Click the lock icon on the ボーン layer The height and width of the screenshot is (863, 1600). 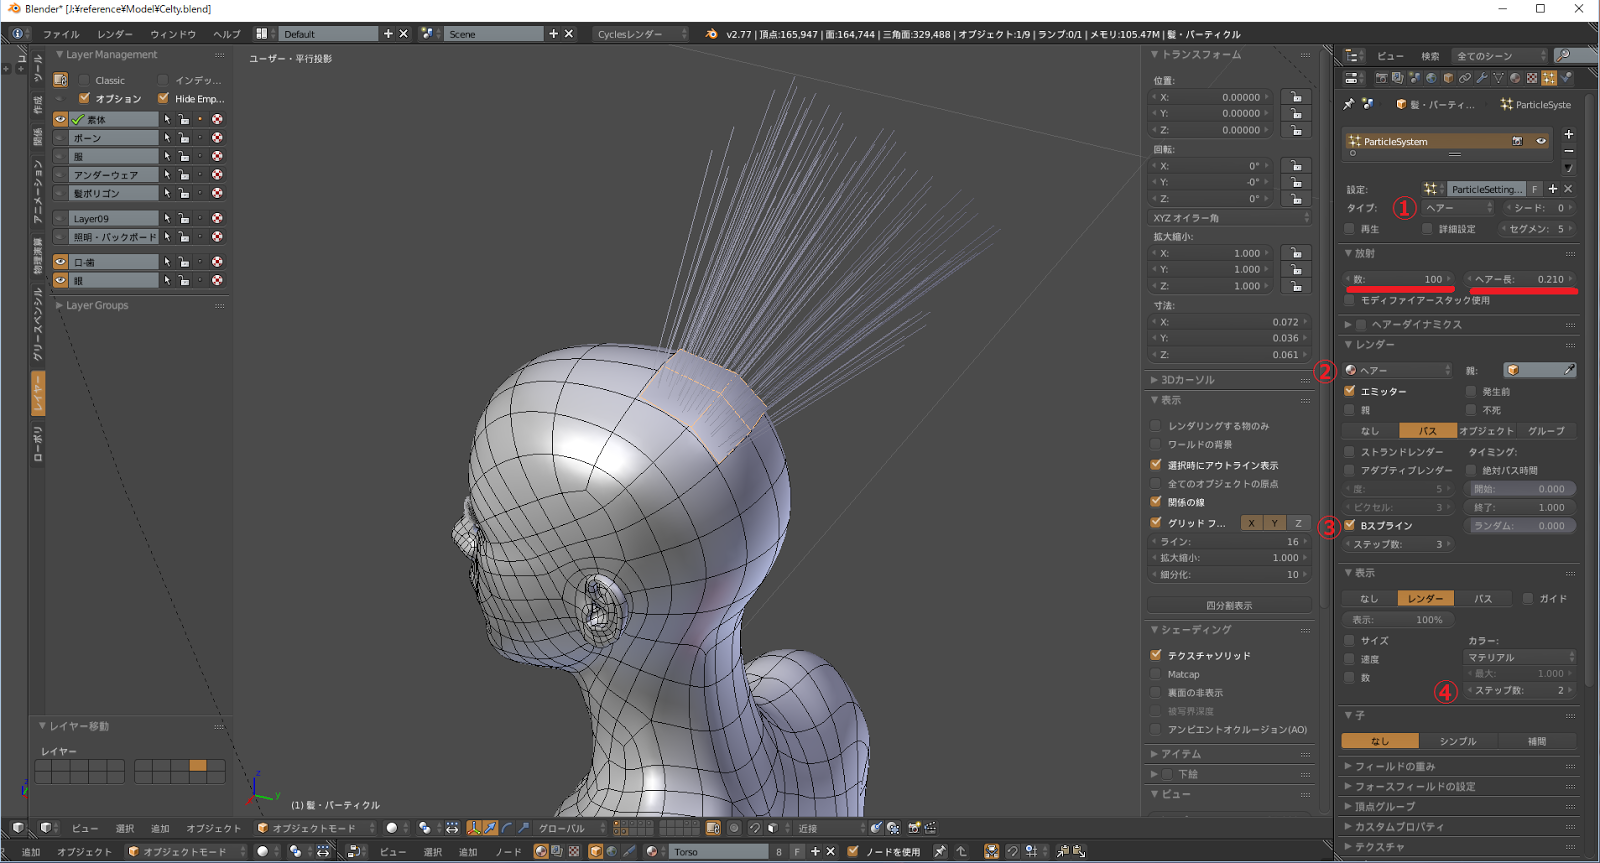(x=184, y=138)
